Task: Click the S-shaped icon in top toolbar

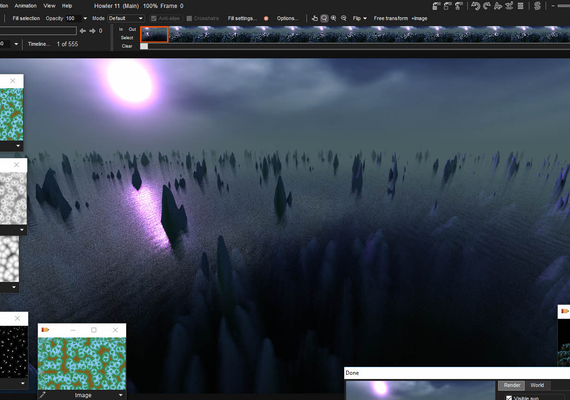Action: pos(537,6)
